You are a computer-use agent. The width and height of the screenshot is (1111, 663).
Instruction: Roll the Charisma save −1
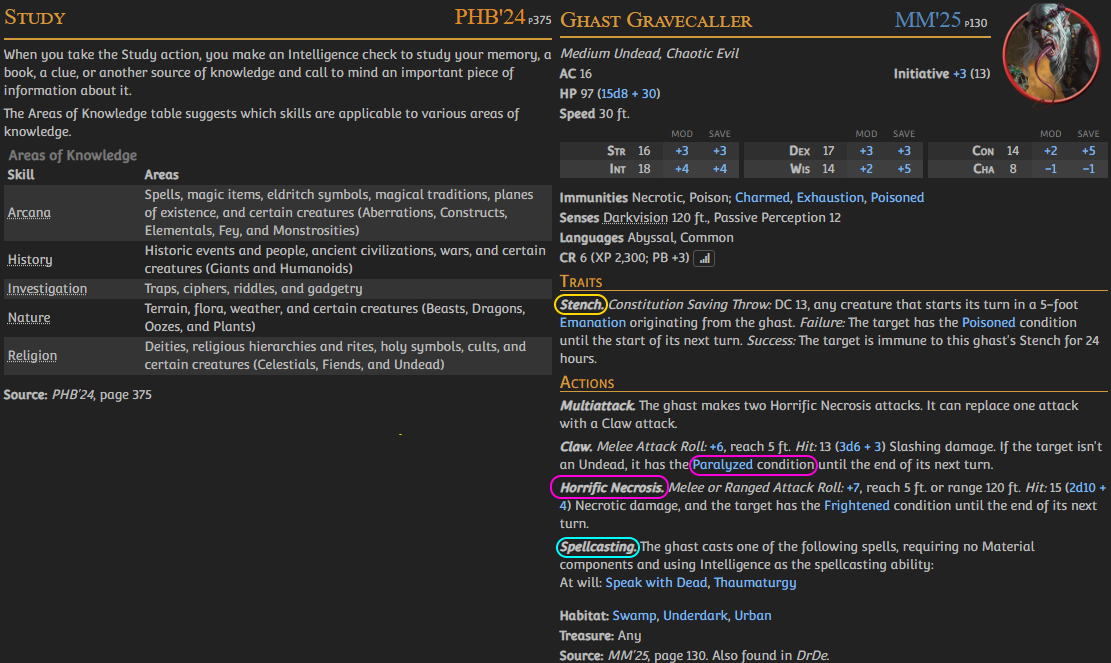[1088, 169]
